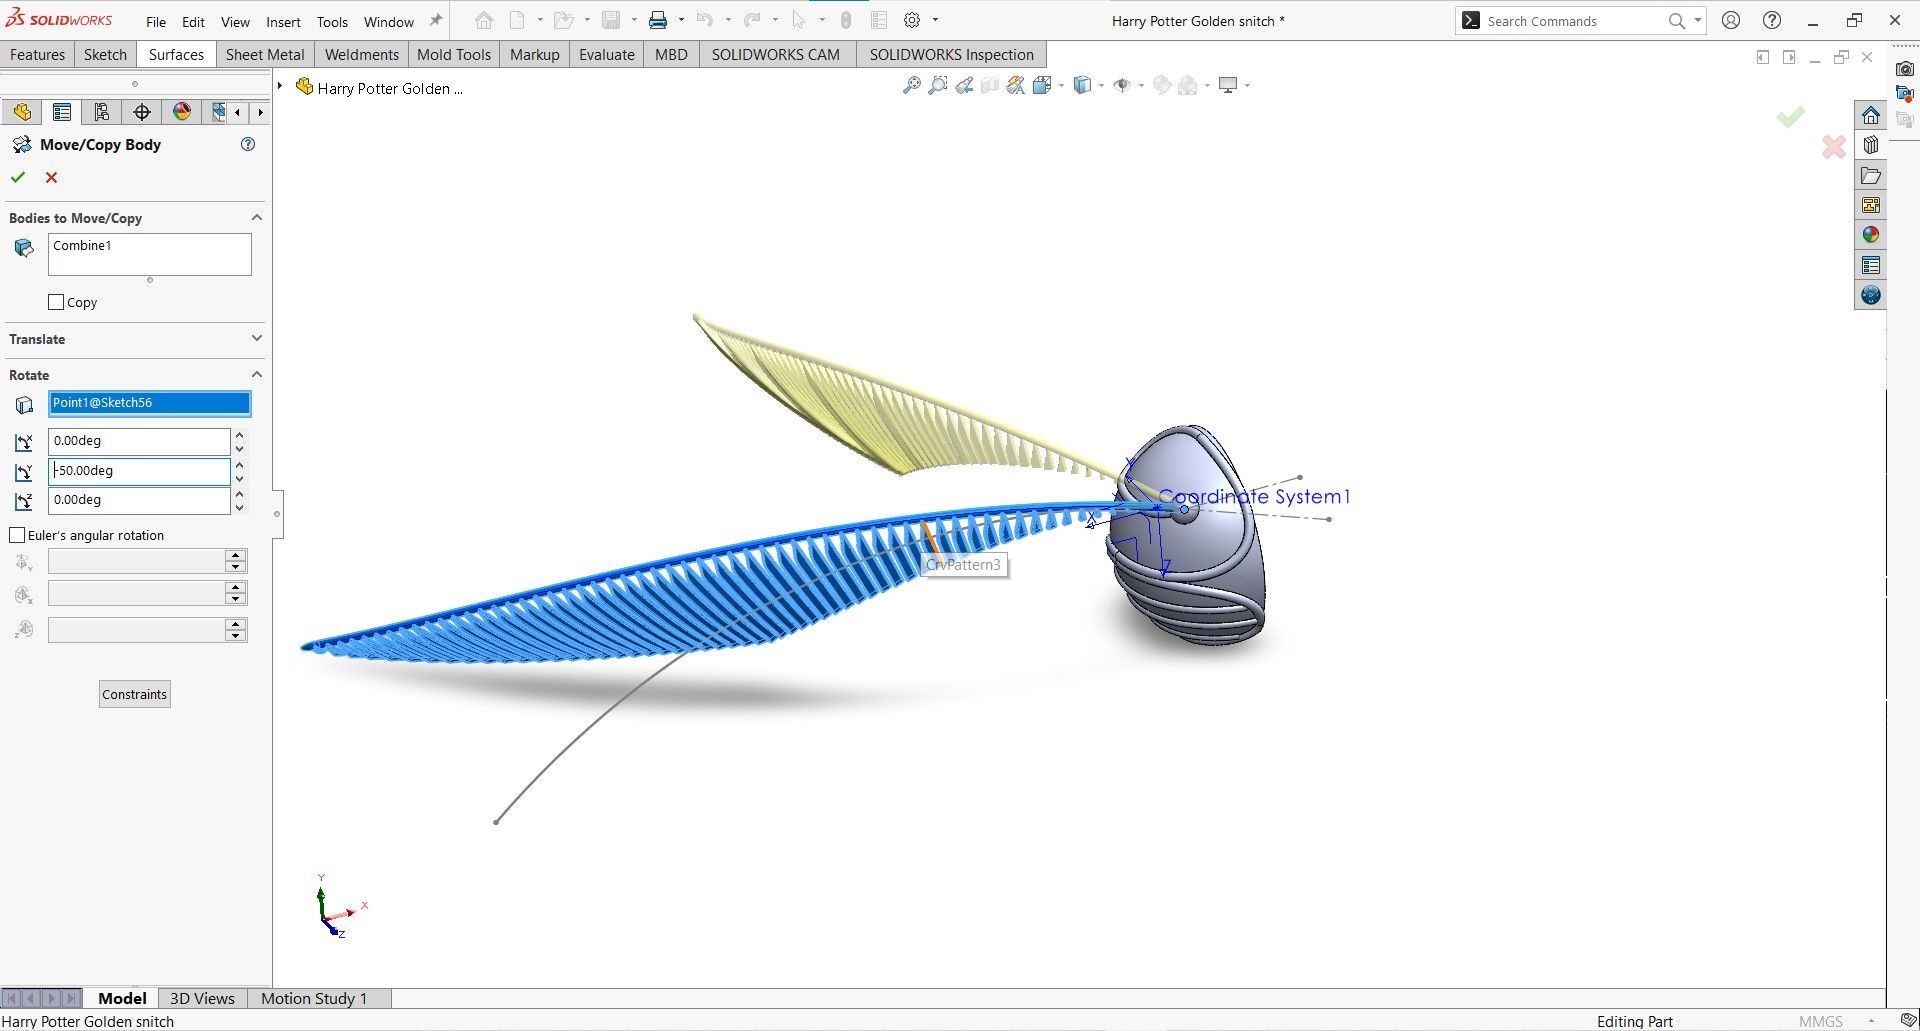Click the top-right help question icon
Image resolution: width=1920 pixels, height=1031 pixels.
pyautogui.click(x=1772, y=20)
